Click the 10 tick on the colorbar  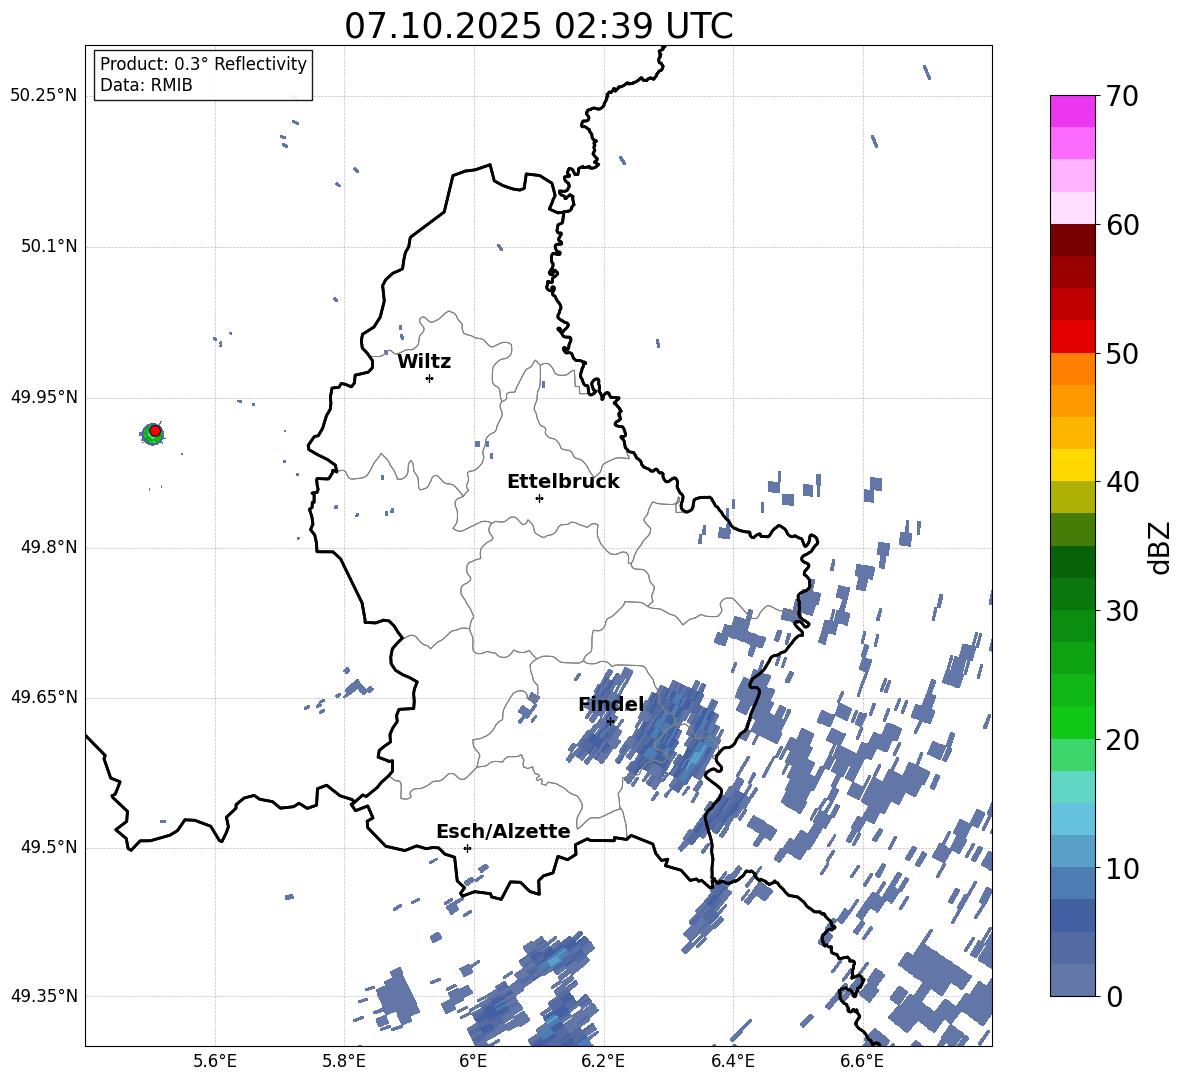click(1121, 869)
